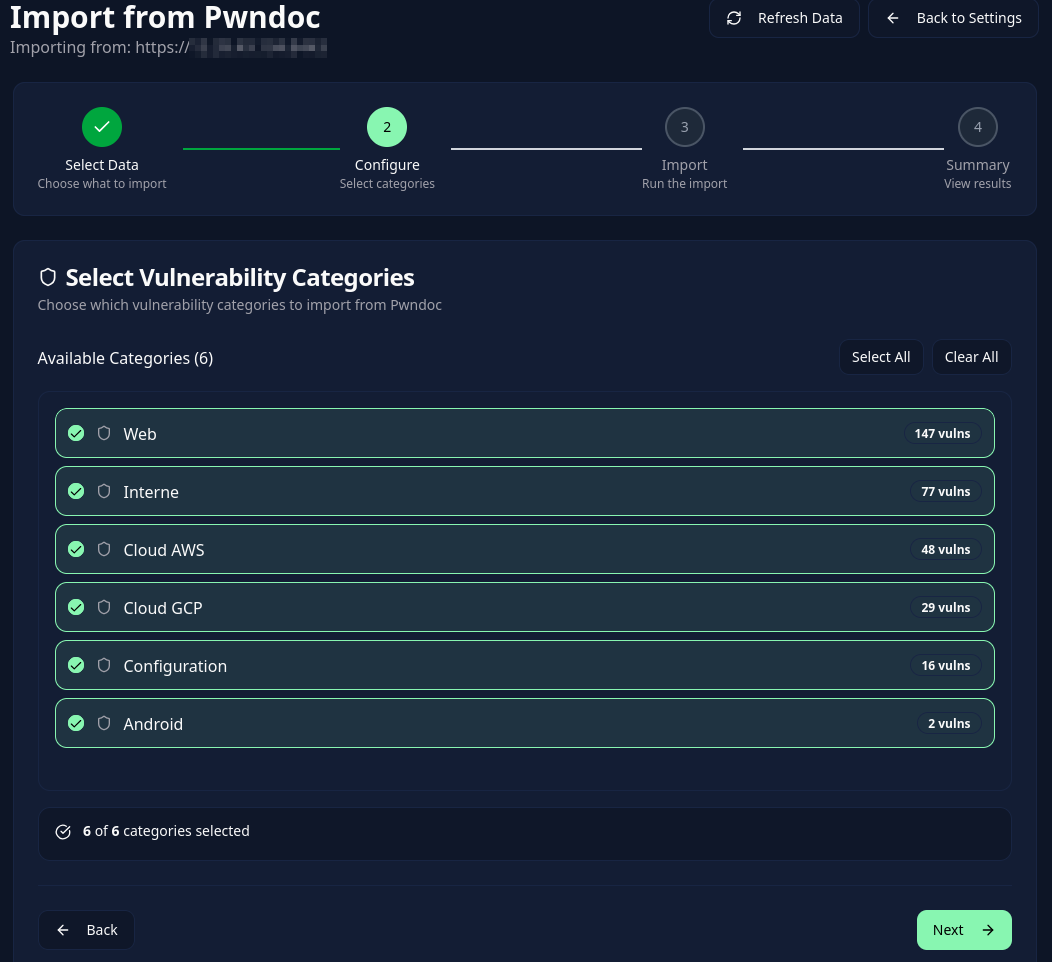Viewport: 1052px width, 962px height.
Task: Click the Back to Settings label
Action: pos(969,18)
